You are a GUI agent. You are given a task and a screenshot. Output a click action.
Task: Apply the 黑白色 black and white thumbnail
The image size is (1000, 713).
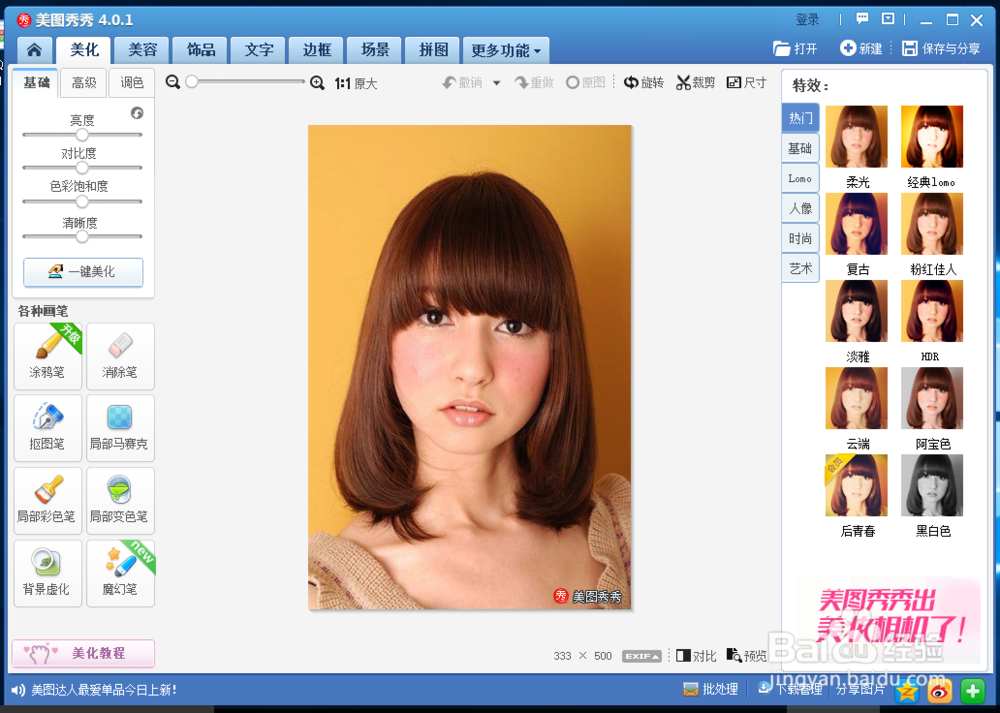pos(932,485)
